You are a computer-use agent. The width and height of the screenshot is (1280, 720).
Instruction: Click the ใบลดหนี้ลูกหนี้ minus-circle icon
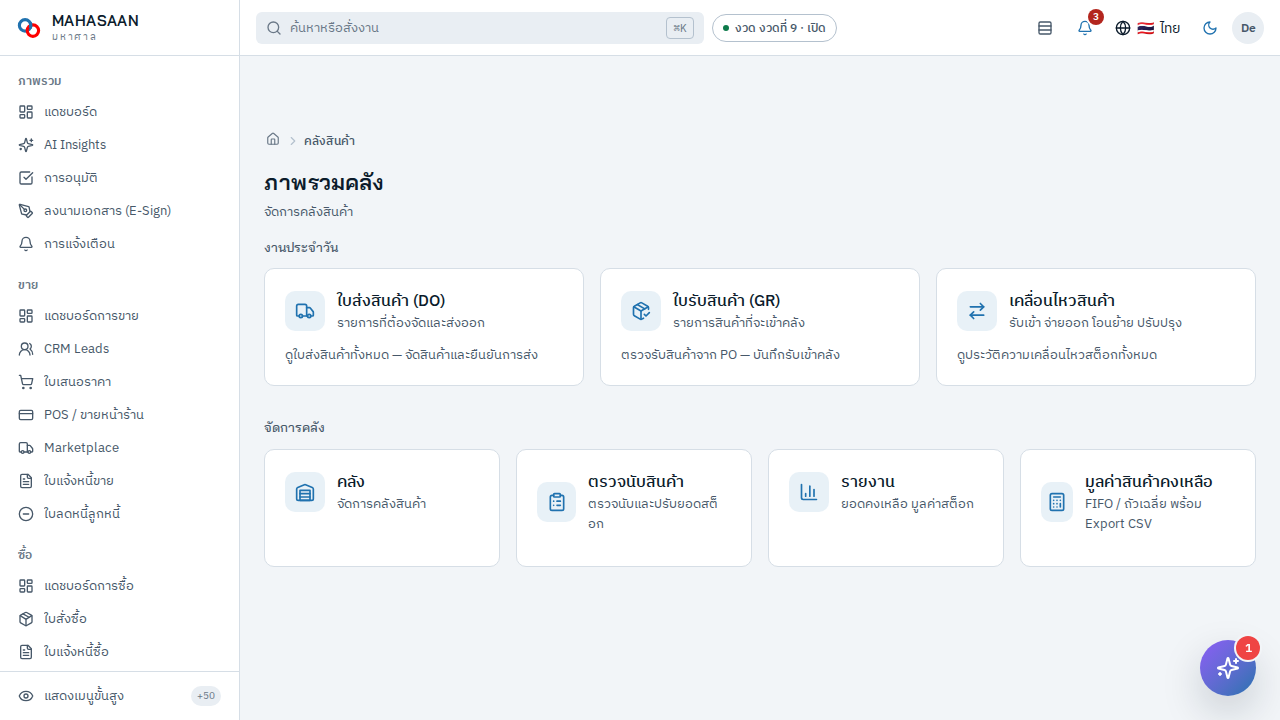click(26, 514)
